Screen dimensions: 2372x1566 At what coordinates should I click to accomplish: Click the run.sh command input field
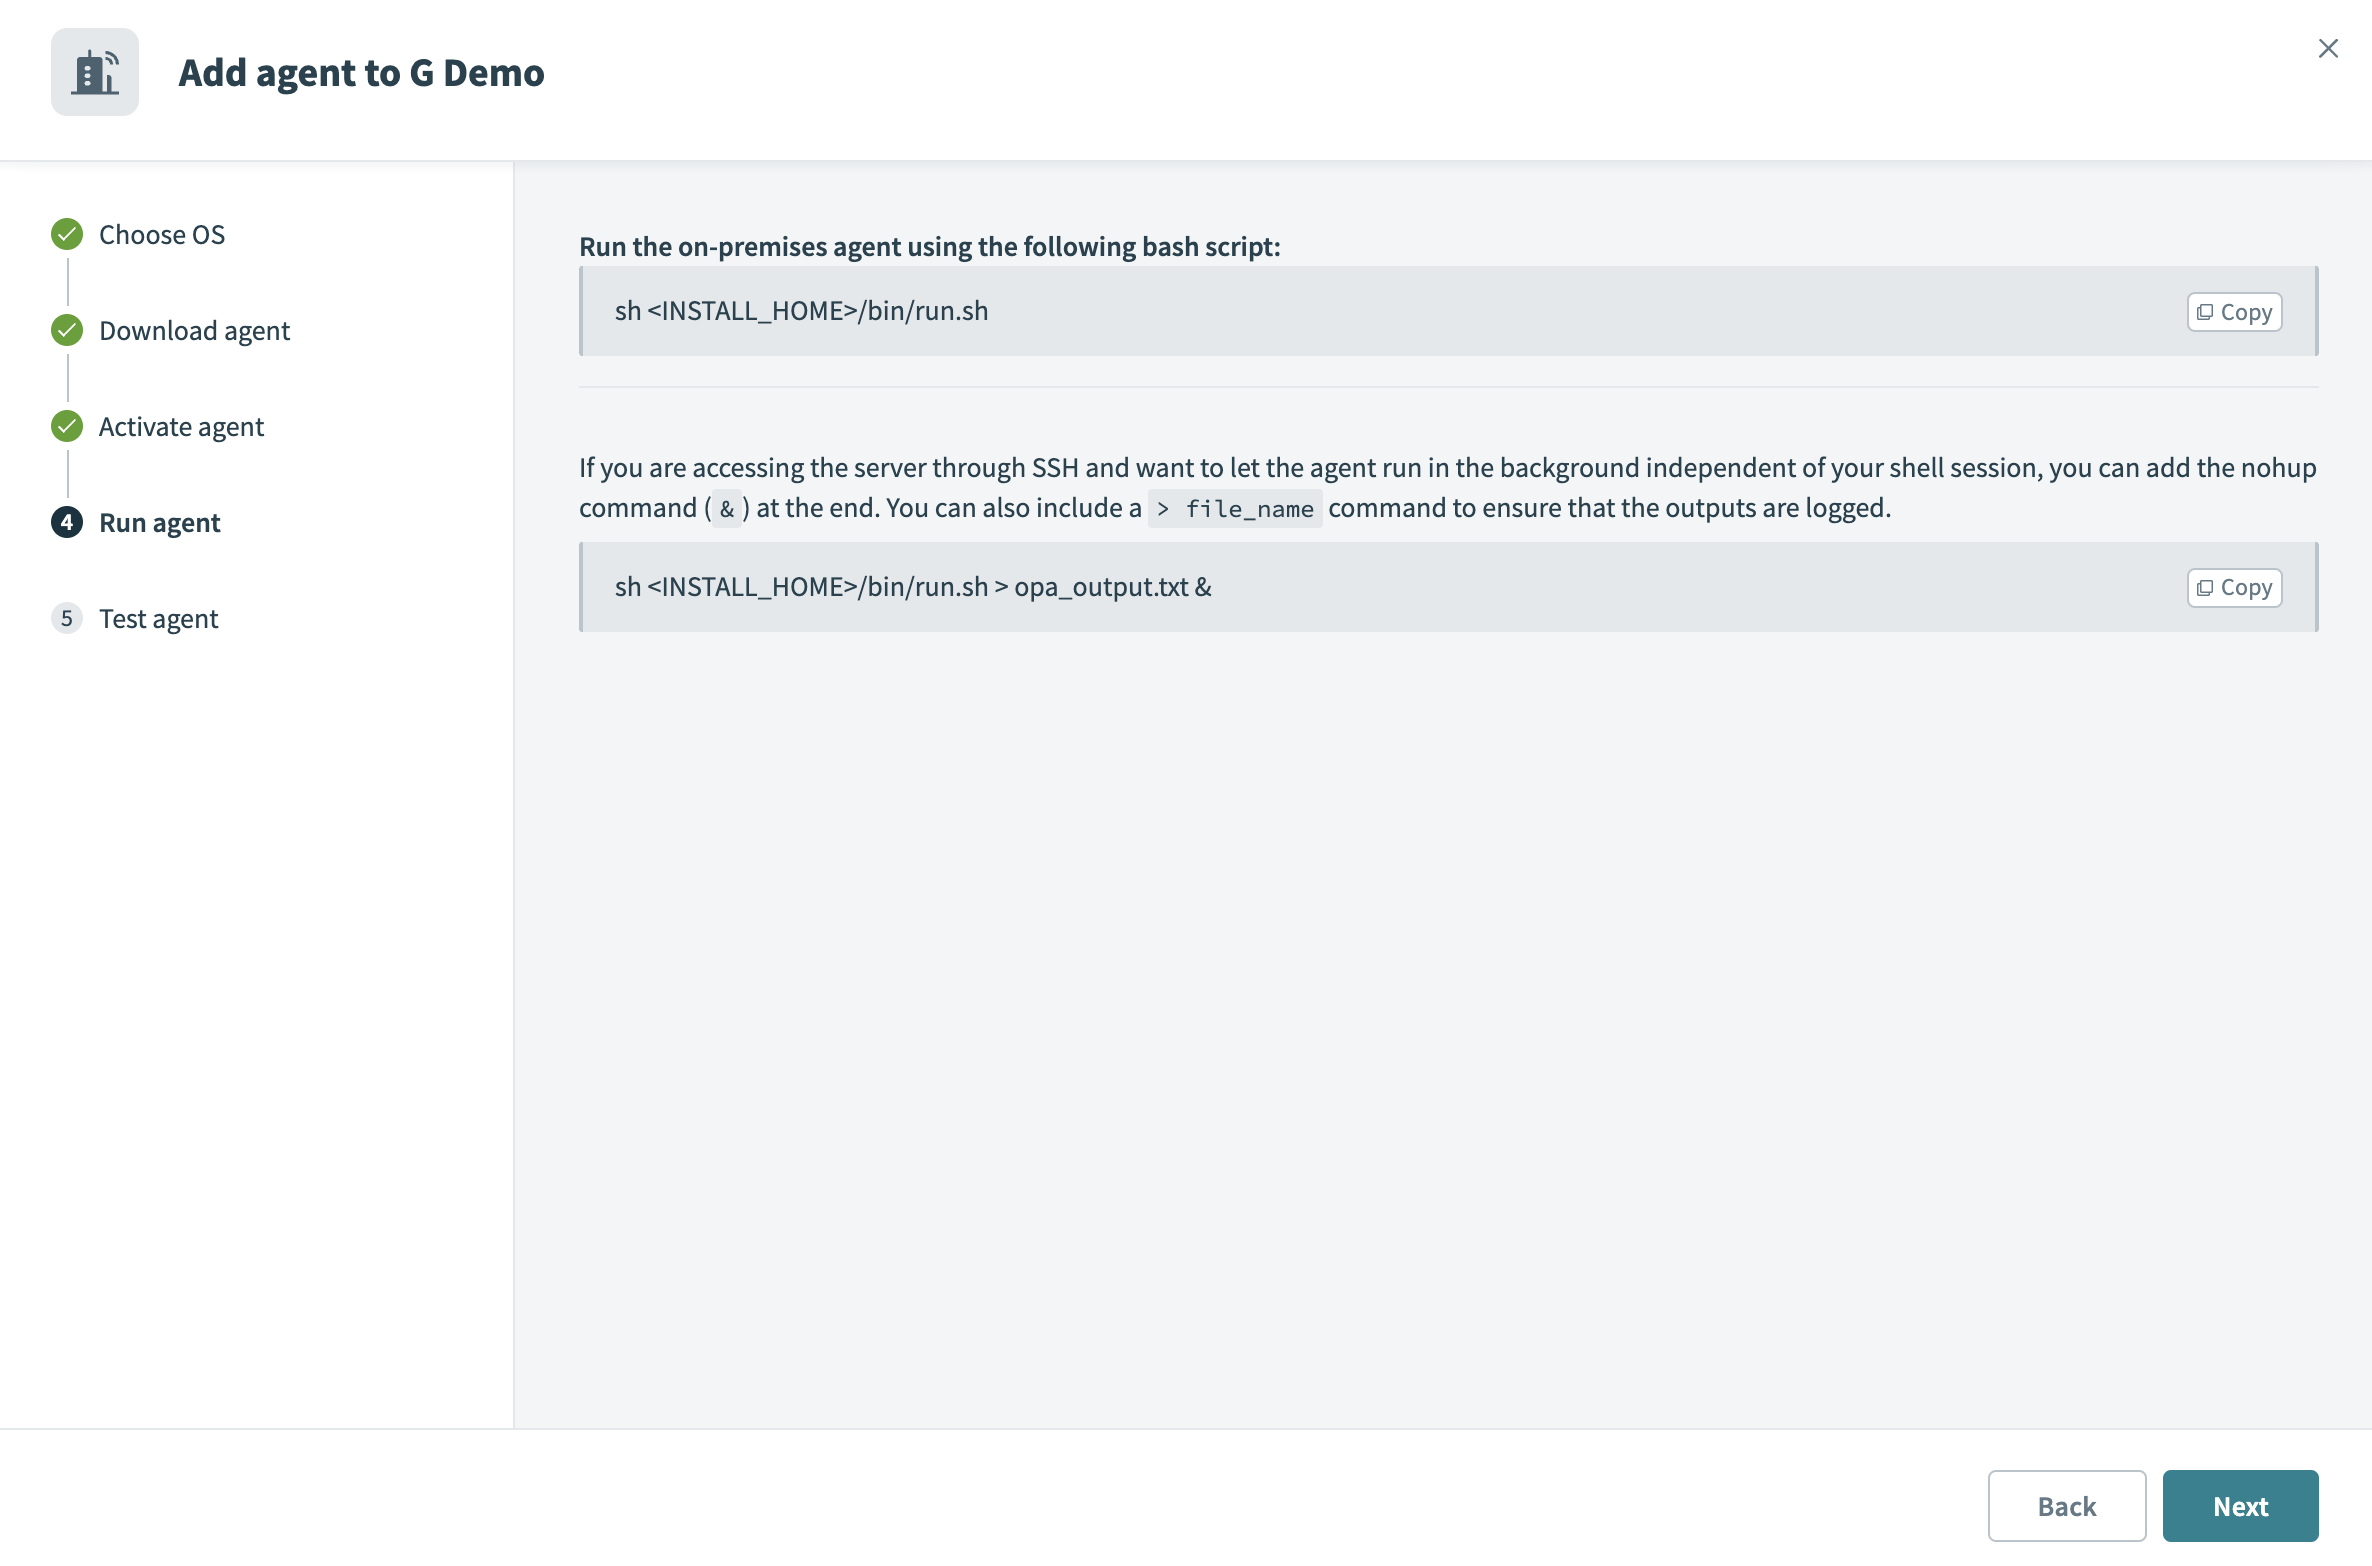(x=1447, y=309)
